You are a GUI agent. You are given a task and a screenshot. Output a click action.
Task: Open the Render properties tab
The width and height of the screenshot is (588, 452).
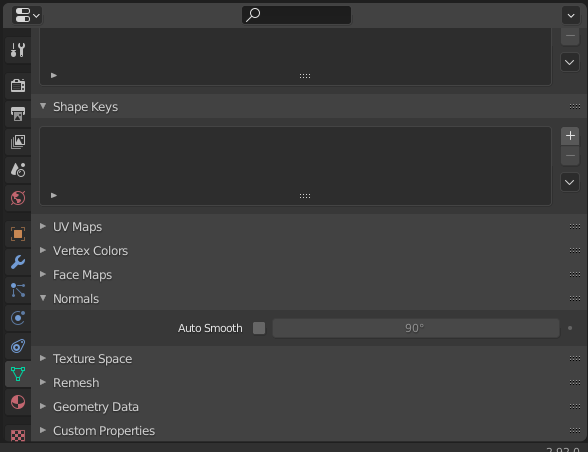(18, 85)
